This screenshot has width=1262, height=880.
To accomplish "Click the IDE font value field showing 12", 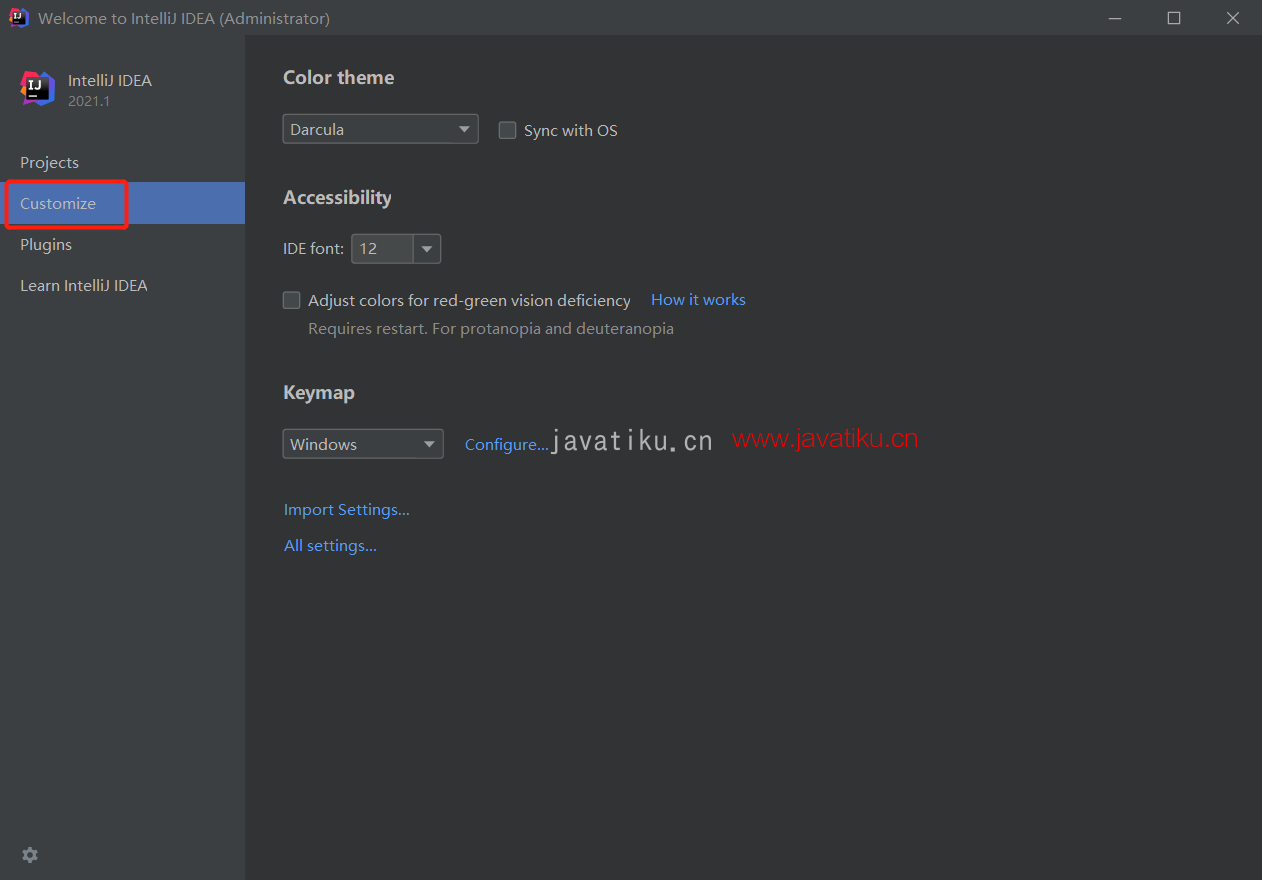I will coord(382,248).
